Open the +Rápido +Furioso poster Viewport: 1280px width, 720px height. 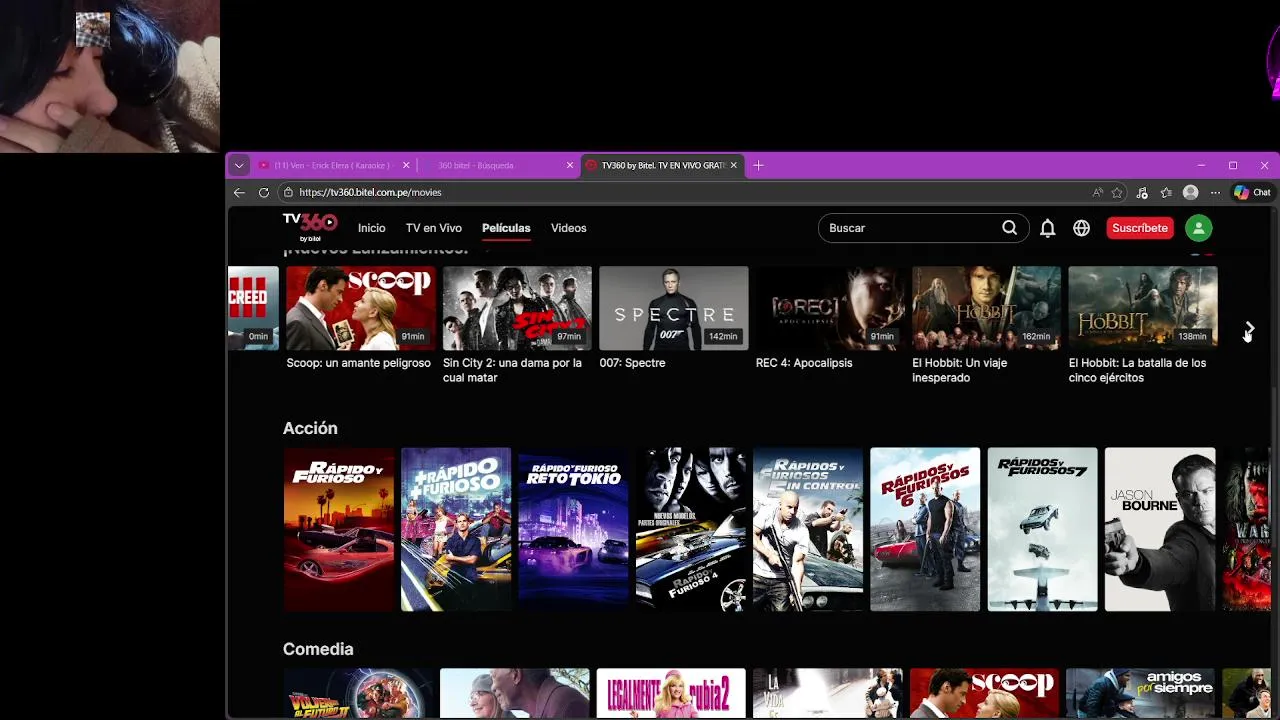pyautogui.click(x=456, y=529)
